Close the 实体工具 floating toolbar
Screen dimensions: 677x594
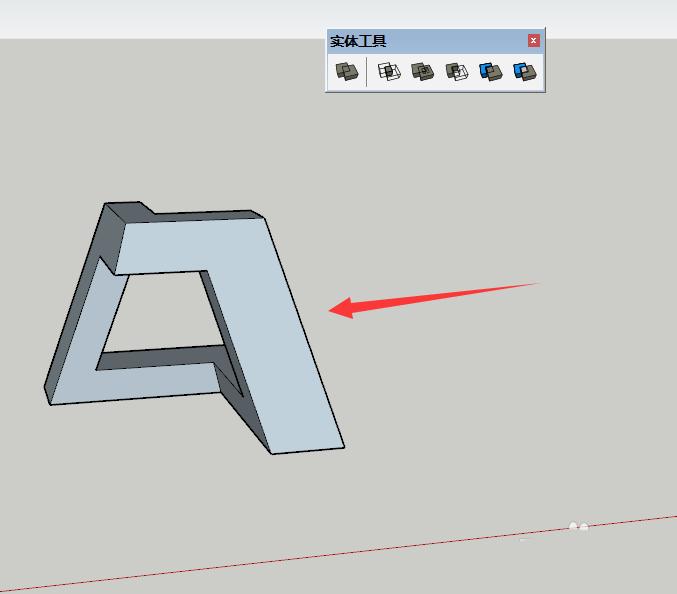[534, 40]
